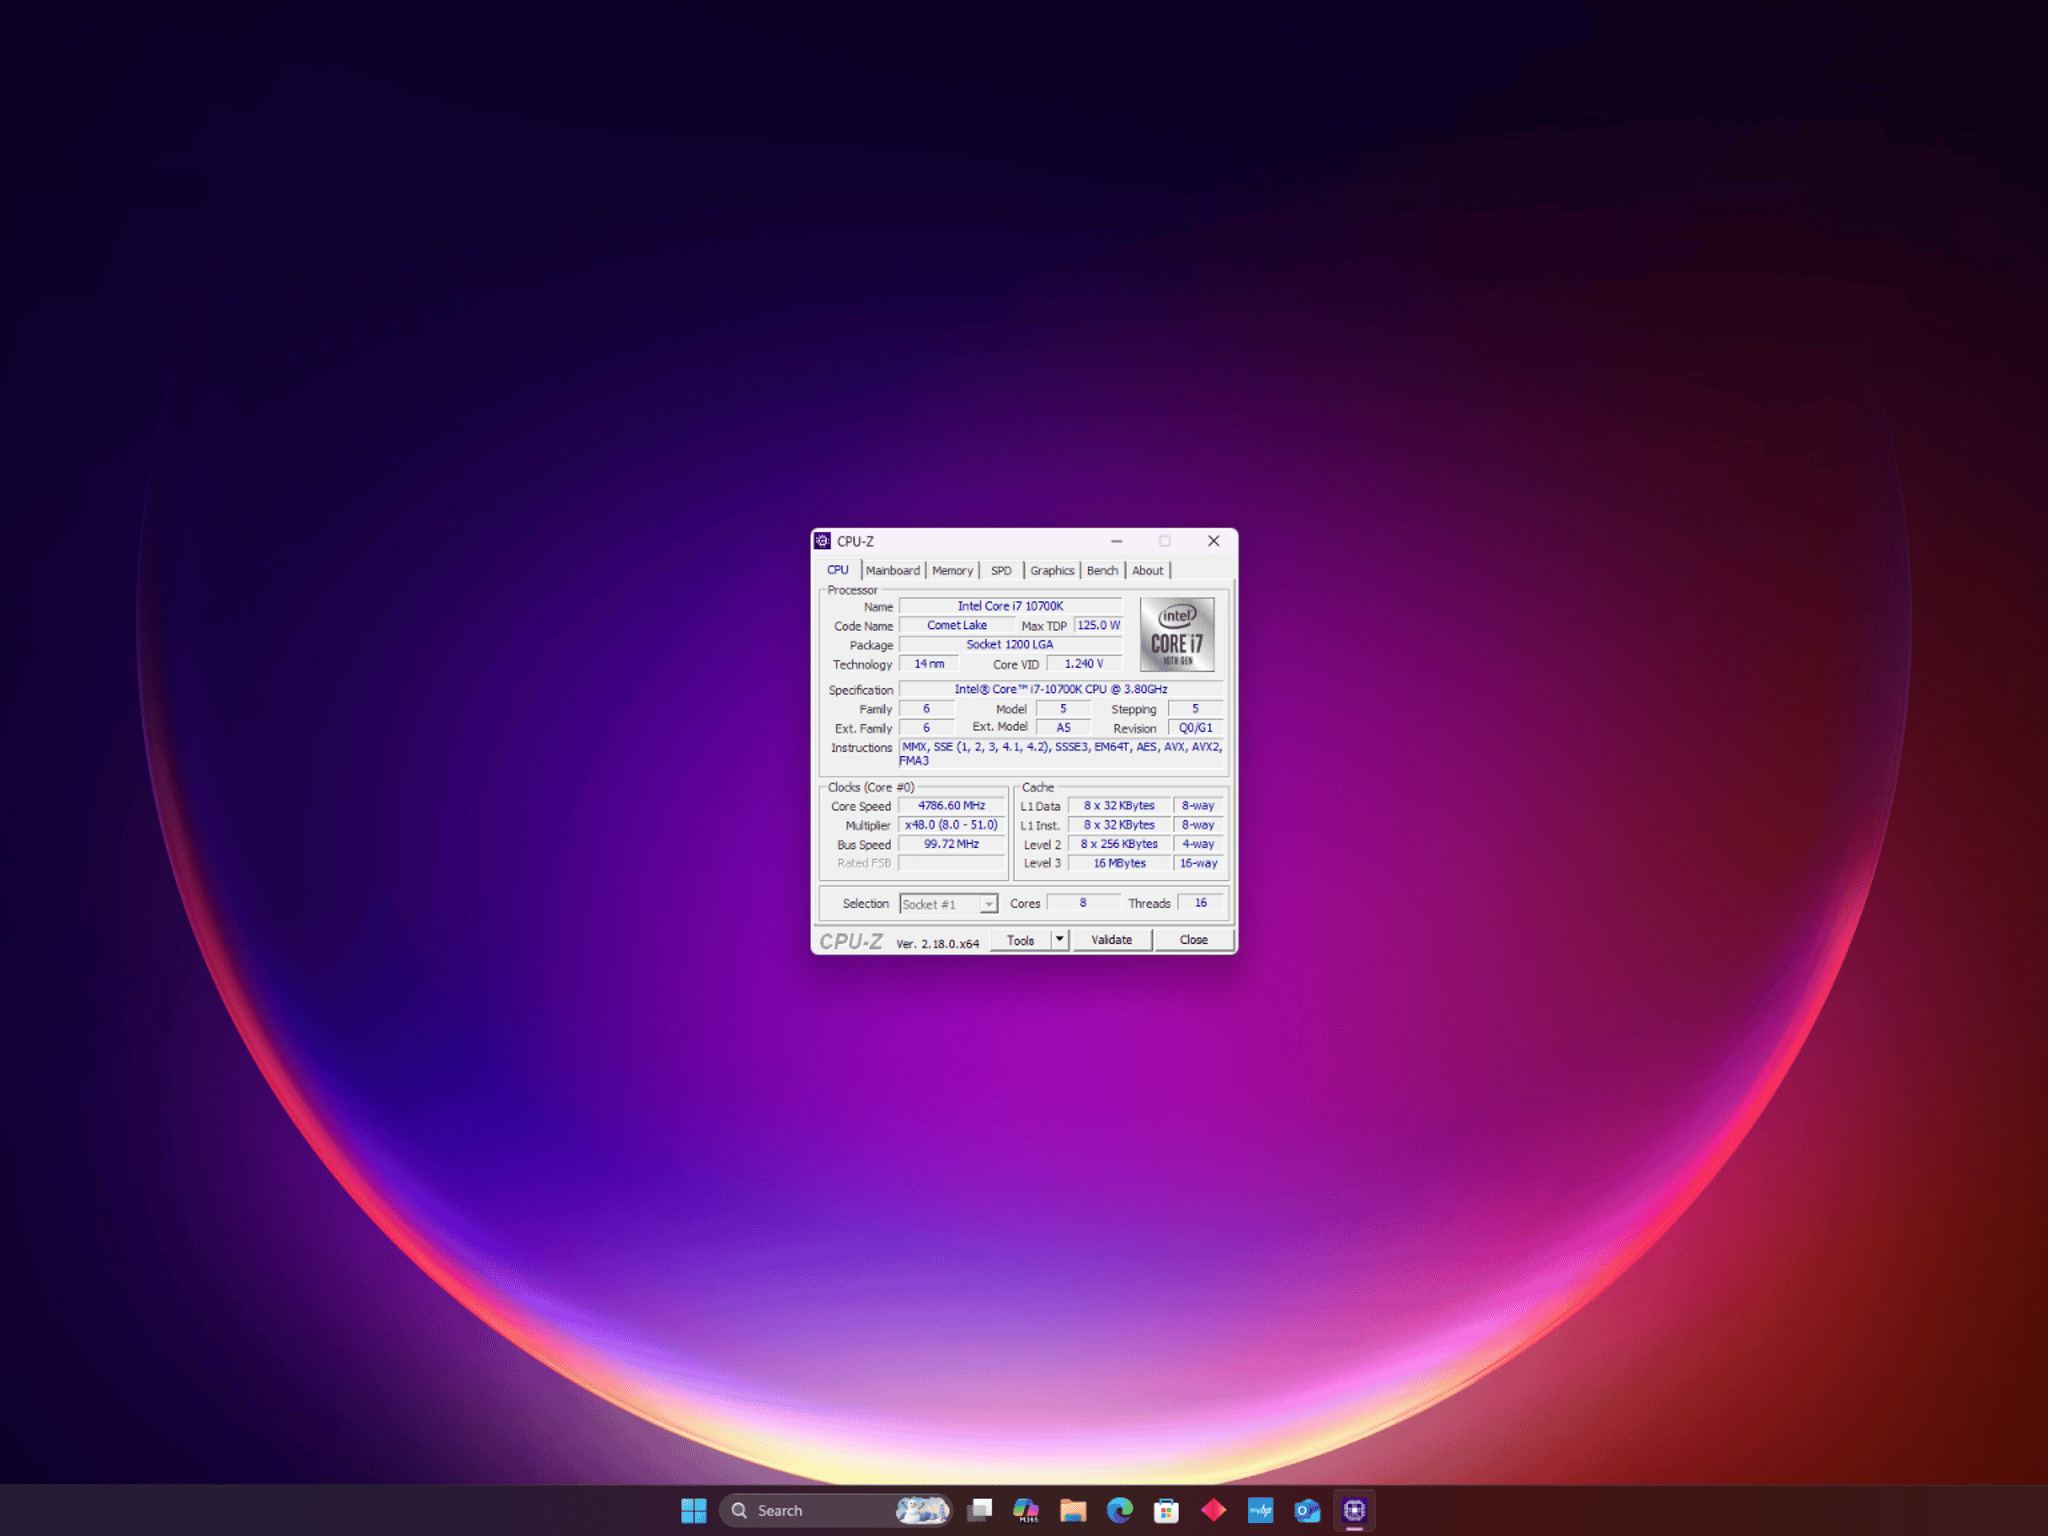Click the 1.240 V Core VID value

(1084, 664)
